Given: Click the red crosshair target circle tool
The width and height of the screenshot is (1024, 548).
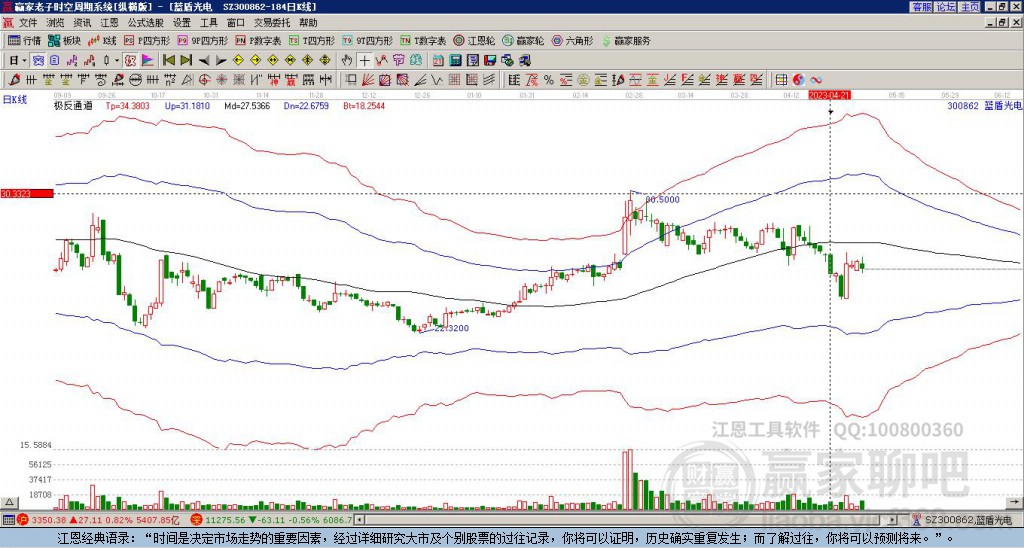Looking at the screenshot, I should [204, 80].
